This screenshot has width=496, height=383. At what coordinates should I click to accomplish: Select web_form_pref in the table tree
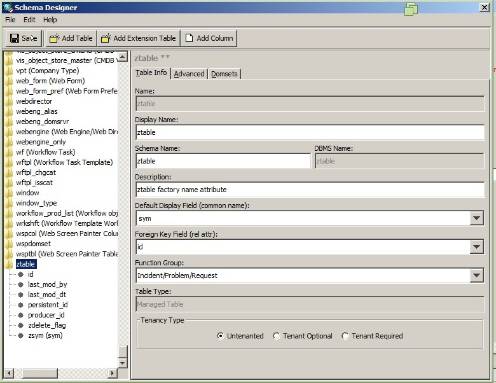click(67, 91)
